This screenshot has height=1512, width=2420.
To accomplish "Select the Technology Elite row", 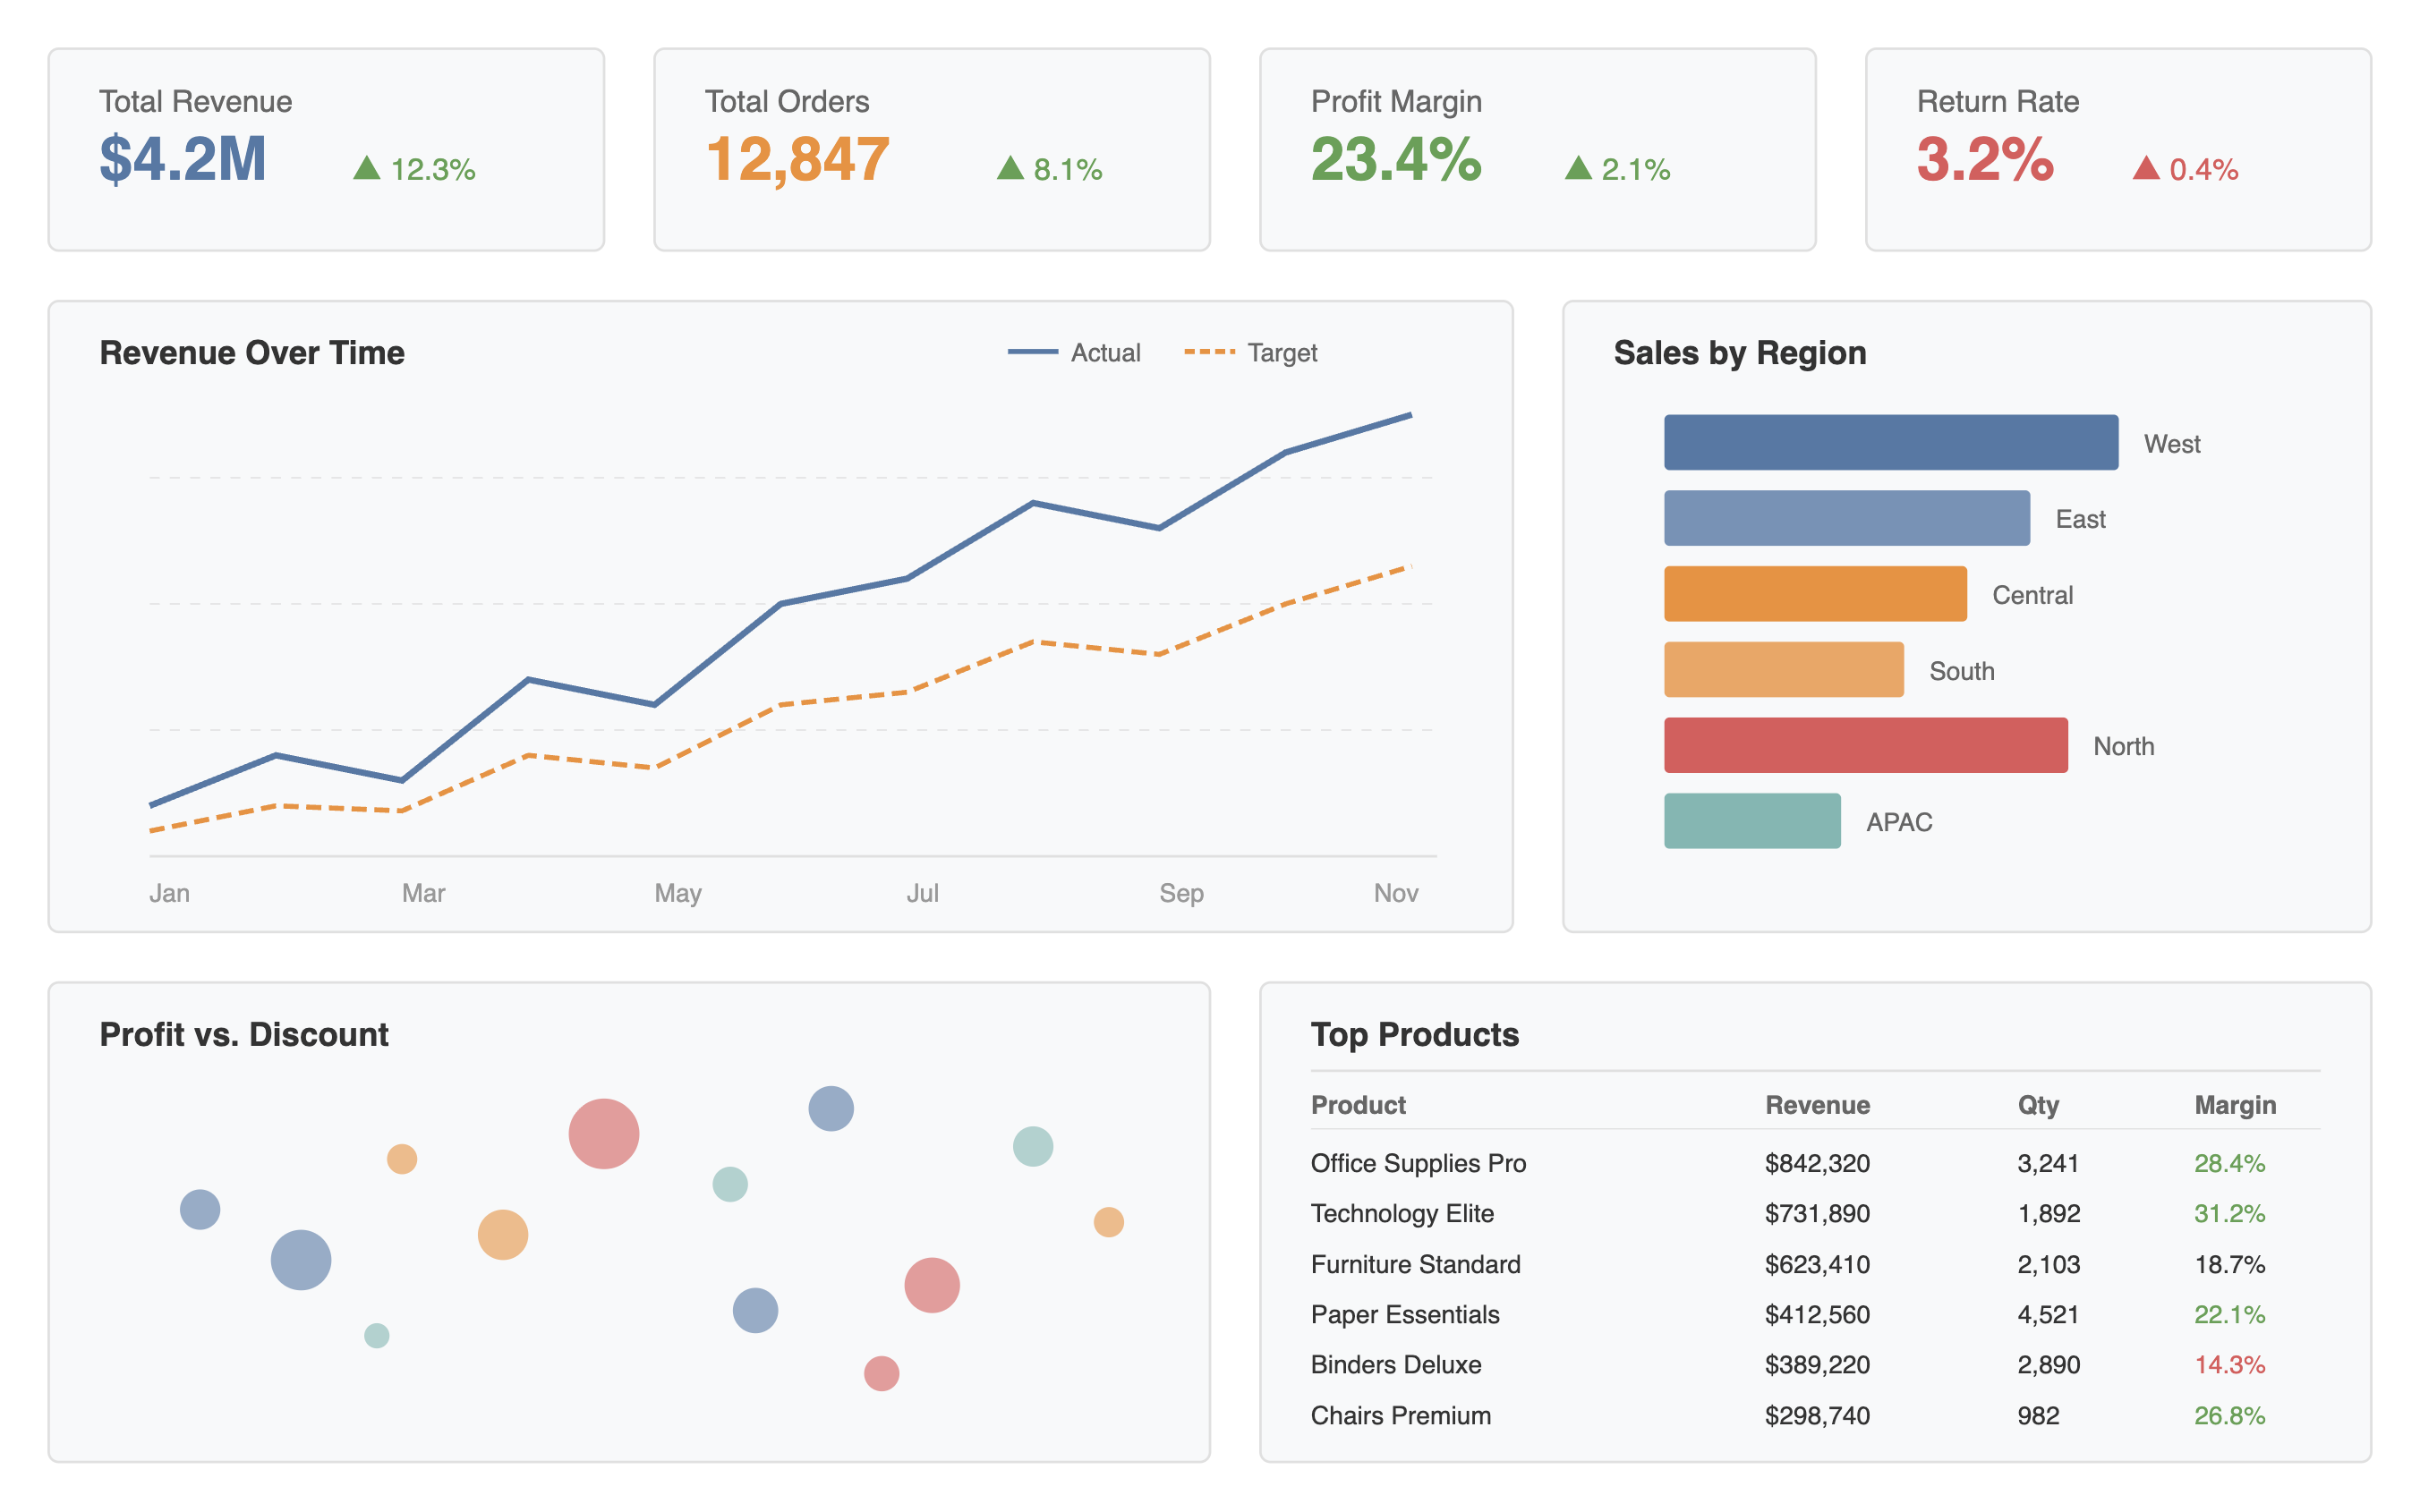I will tap(1815, 1213).
